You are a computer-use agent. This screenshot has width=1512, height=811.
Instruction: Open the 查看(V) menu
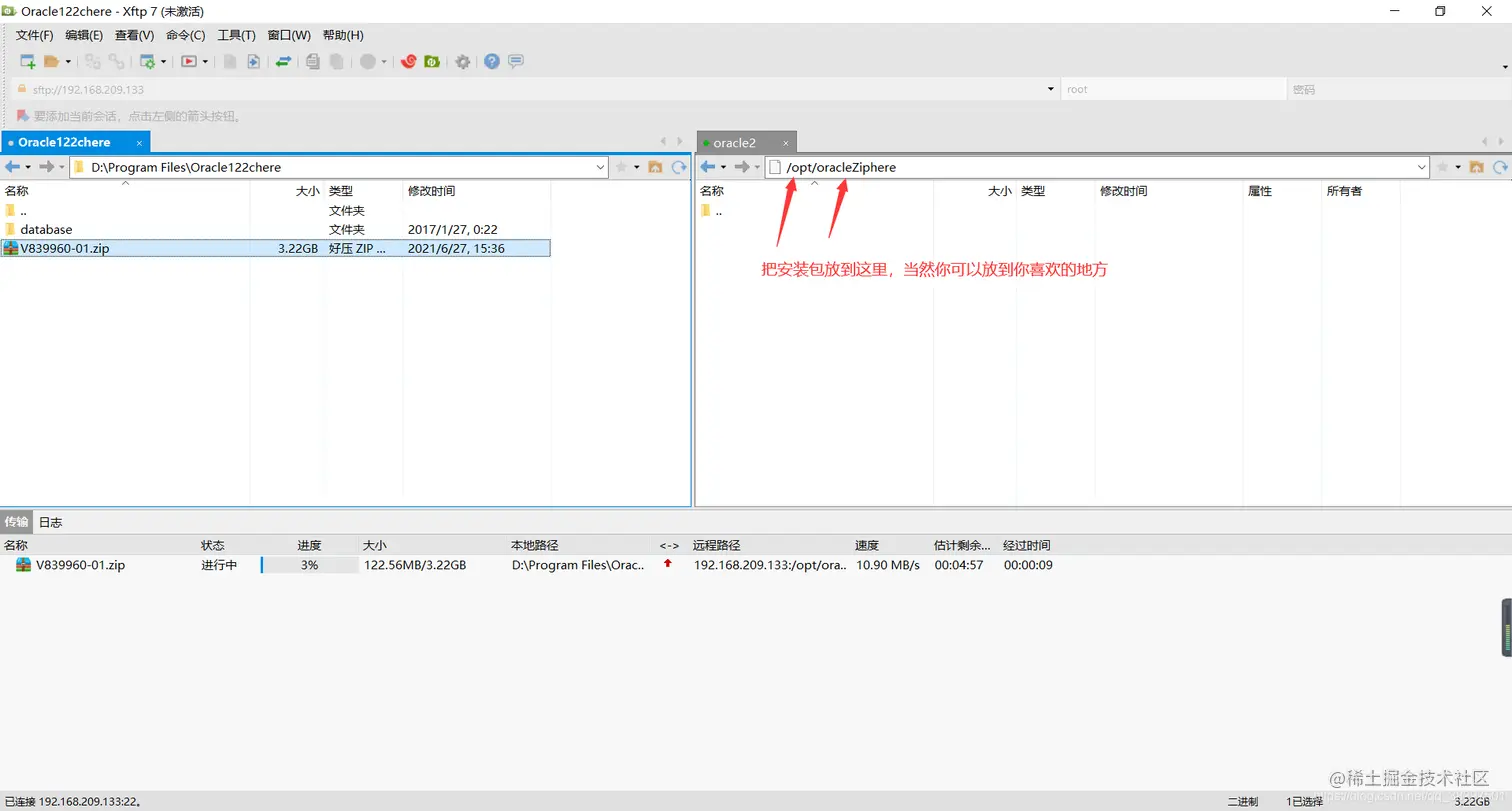point(135,35)
